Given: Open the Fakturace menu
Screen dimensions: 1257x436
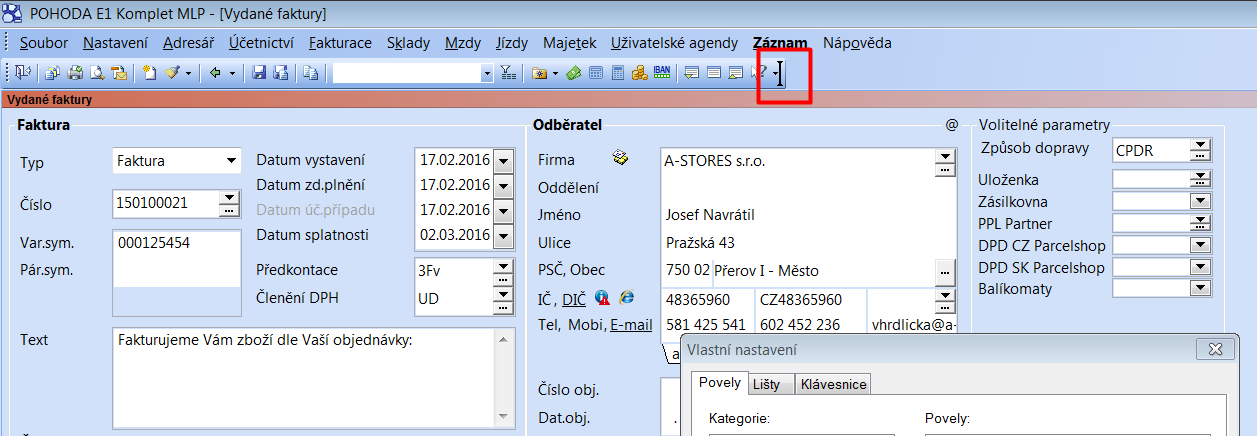Looking at the screenshot, I should (340, 43).
